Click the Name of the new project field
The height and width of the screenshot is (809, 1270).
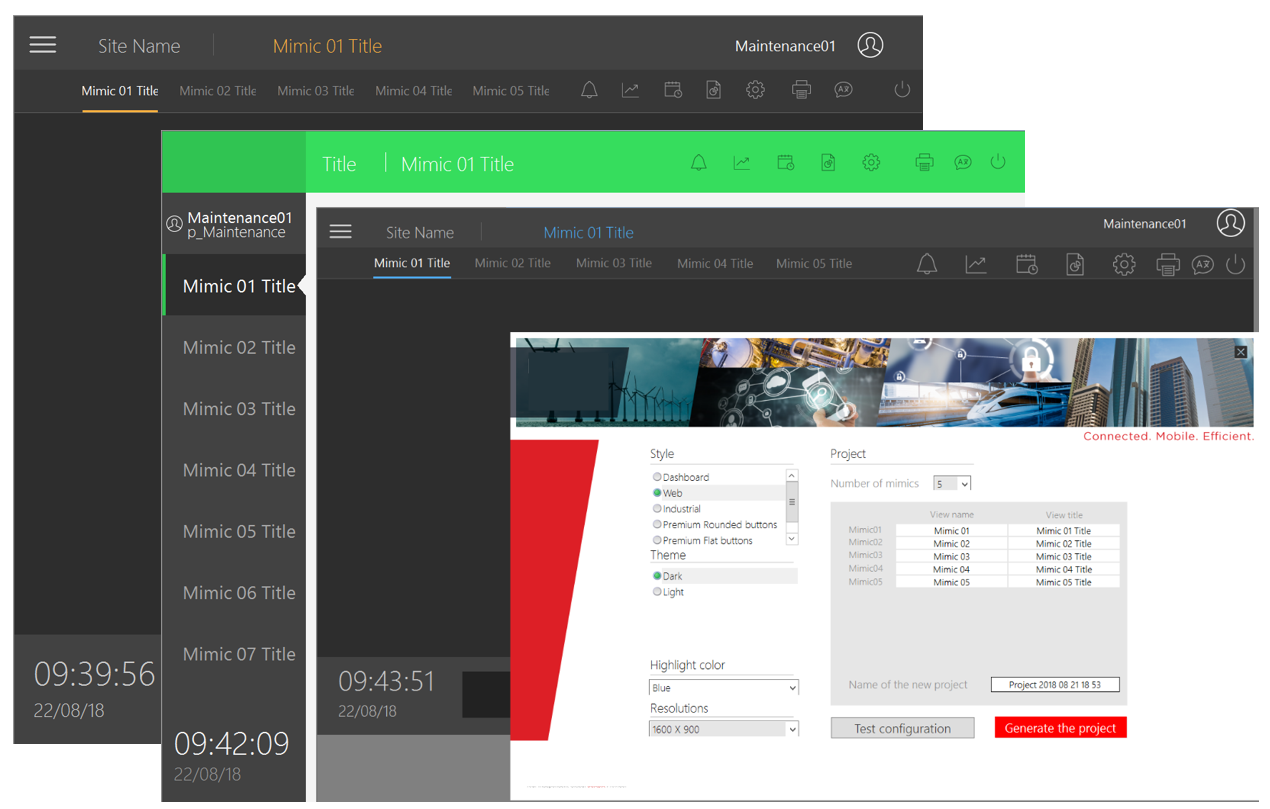pyautogui.click(x=1054, y=685)
